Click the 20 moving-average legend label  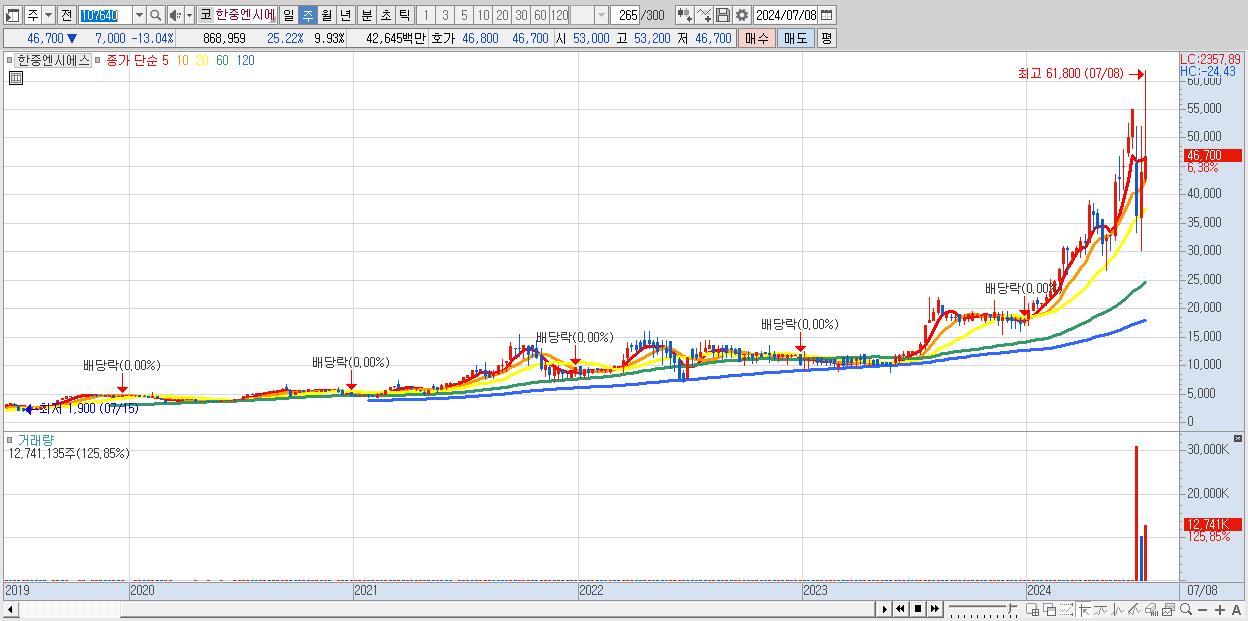203,60
